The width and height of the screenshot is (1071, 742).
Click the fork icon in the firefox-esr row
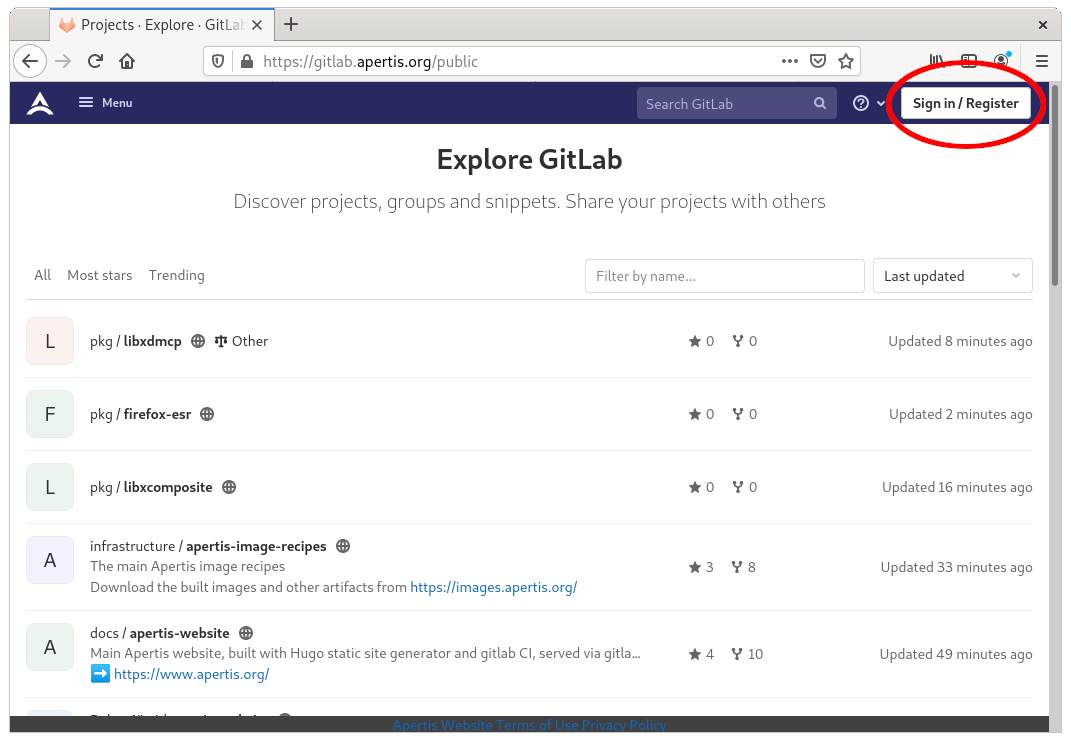[x=738, y=414]
